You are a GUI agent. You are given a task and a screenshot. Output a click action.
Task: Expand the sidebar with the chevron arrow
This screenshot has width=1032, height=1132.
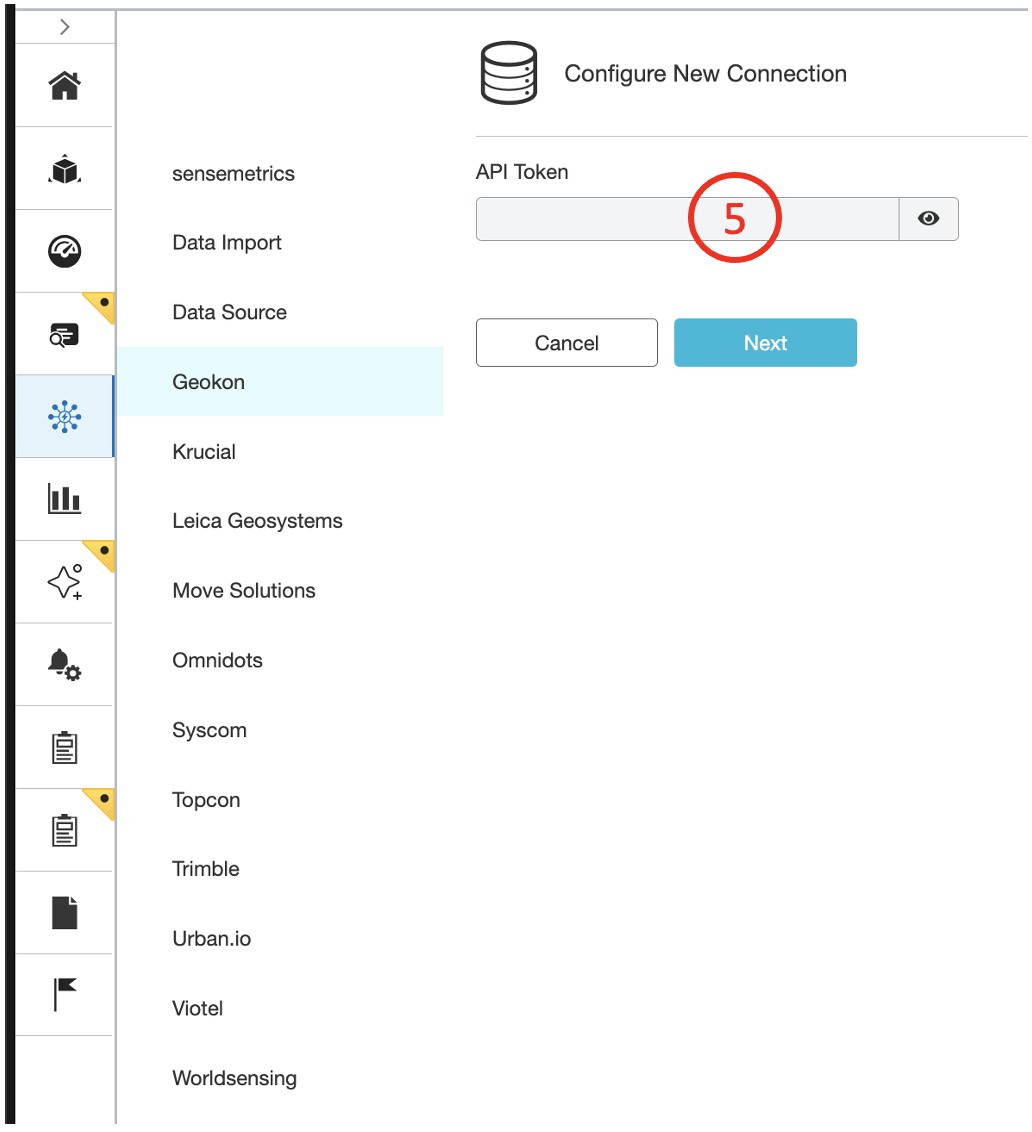pos(65,27)
